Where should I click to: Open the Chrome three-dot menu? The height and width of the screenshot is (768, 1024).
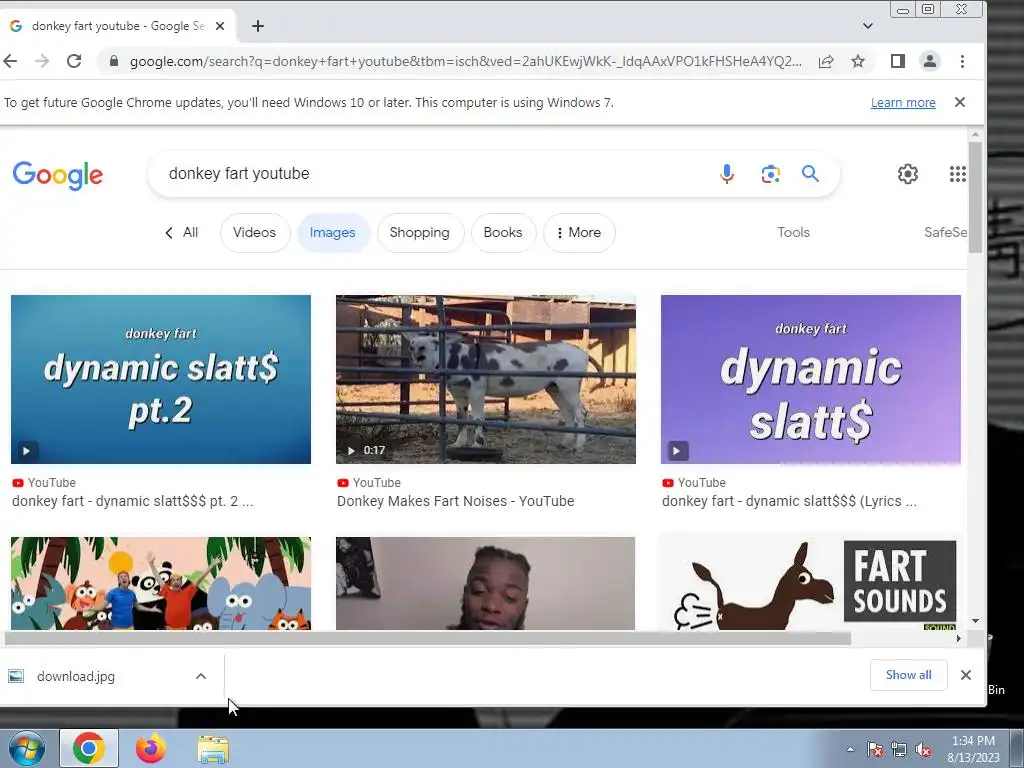click(x=962, y=61)
